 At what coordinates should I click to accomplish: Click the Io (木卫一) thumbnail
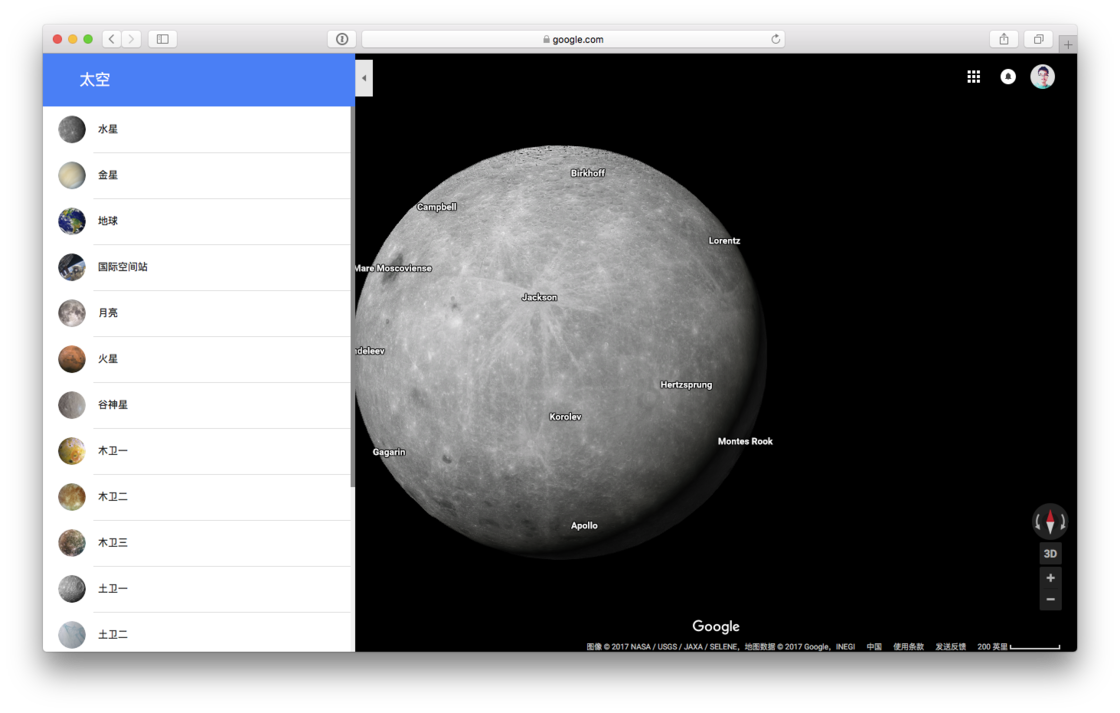(x=72, y=451)
